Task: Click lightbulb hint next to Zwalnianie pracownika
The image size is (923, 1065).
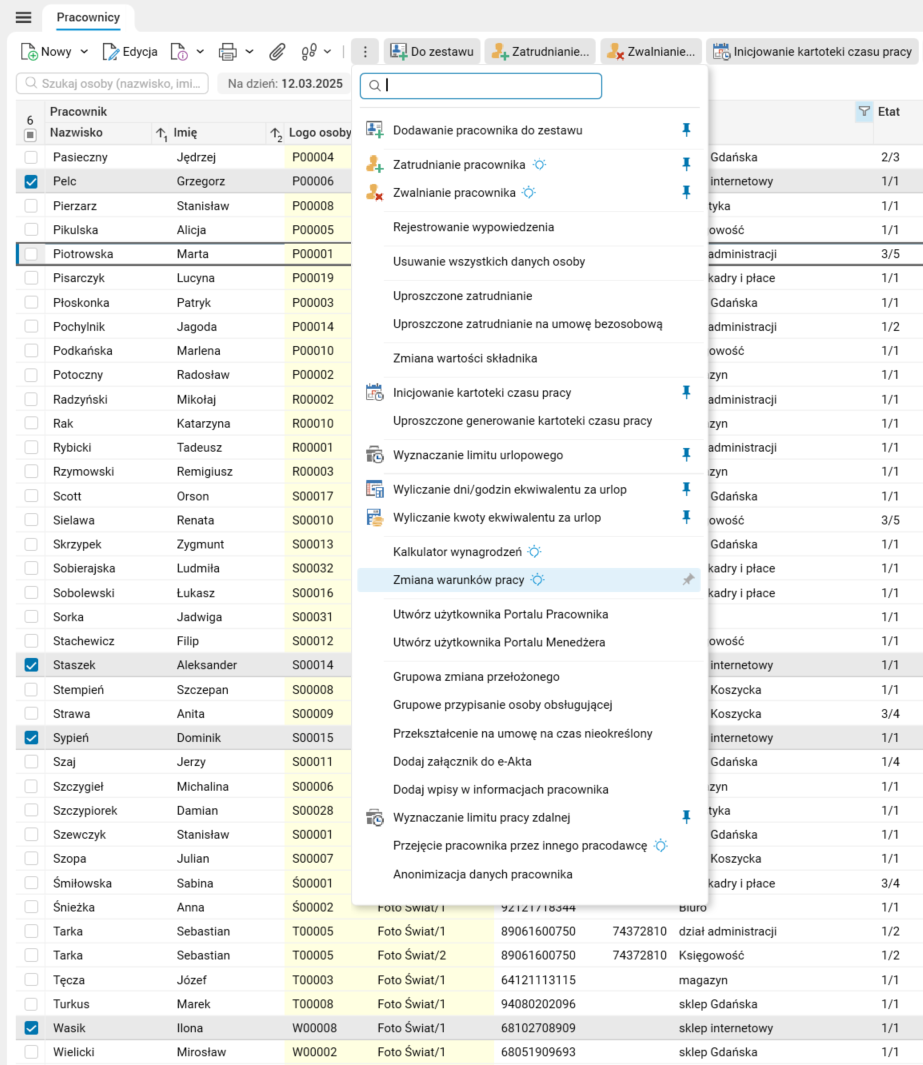Action: click(529, 193)
